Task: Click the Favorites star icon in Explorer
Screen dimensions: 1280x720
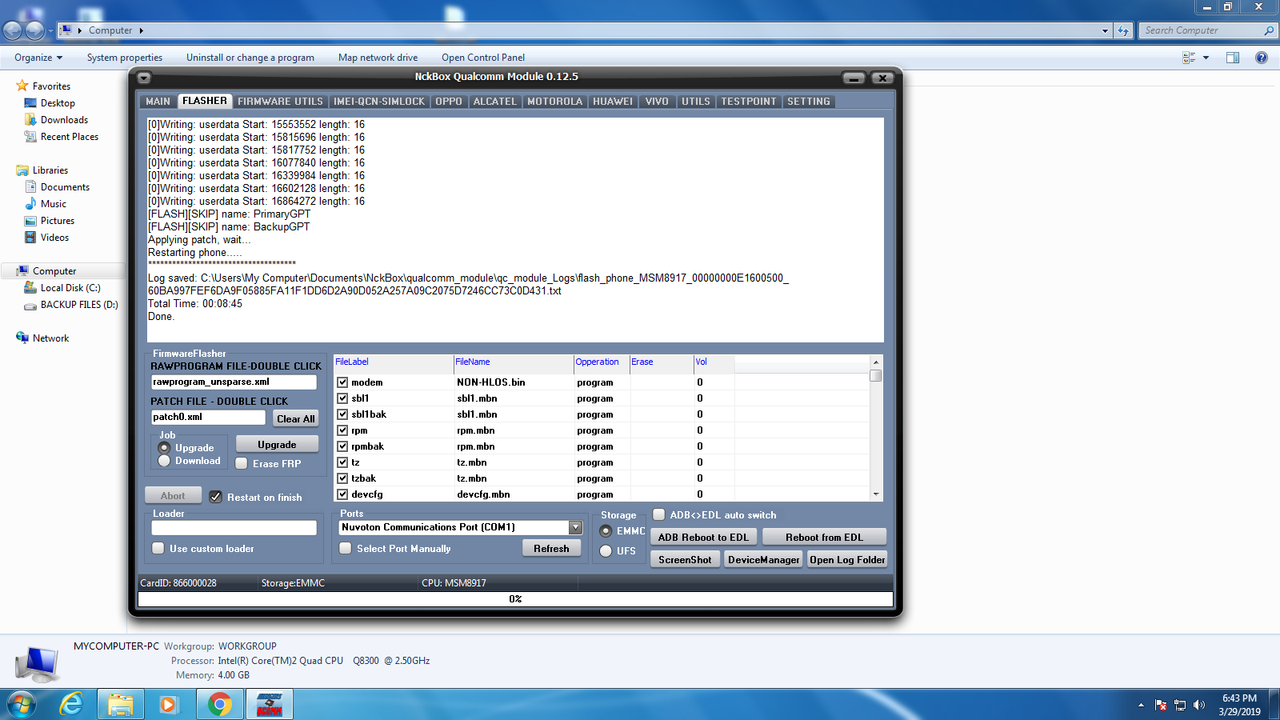Action: 22,86
